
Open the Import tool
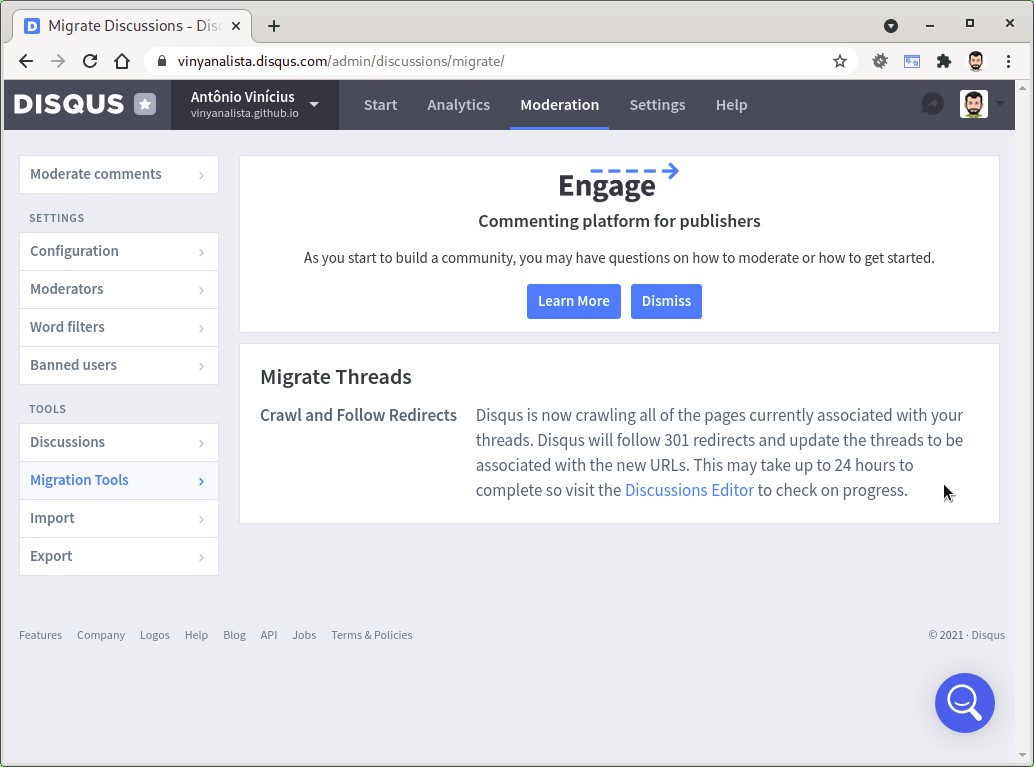pyautogui.click(x=119, y=518)
